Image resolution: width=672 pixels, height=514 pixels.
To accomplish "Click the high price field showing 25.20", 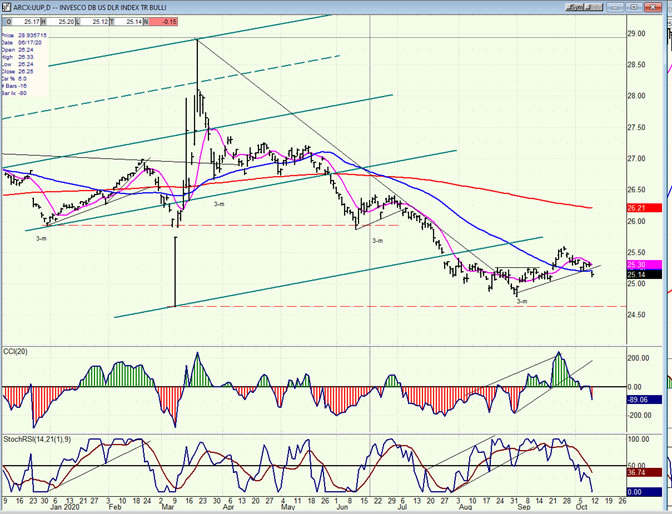I will click(74, 20).
